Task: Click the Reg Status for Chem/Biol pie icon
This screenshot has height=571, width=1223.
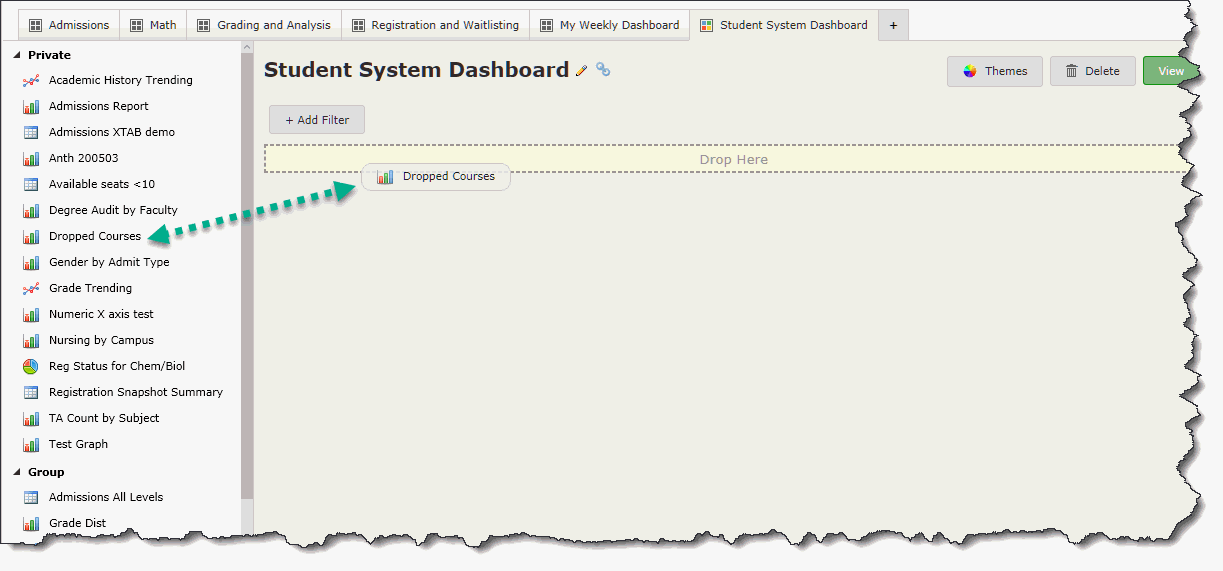Action: point(31,366)
